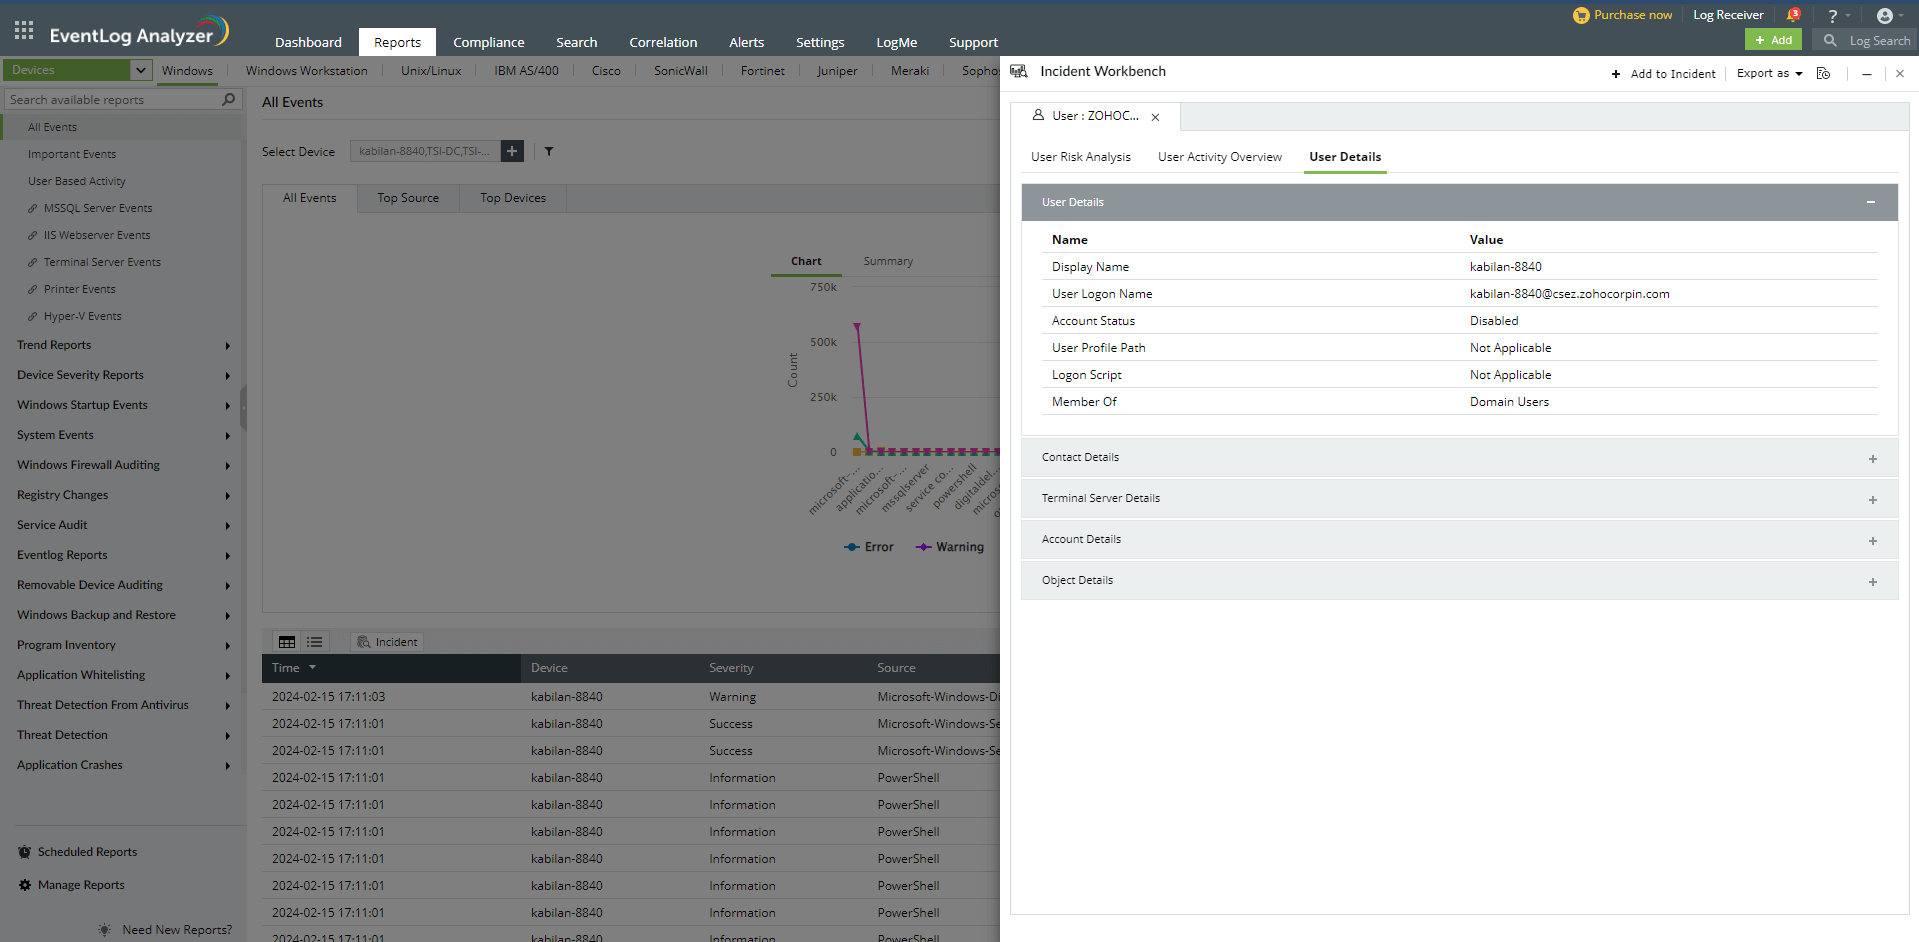Open the Export as dropdown

1769,73
